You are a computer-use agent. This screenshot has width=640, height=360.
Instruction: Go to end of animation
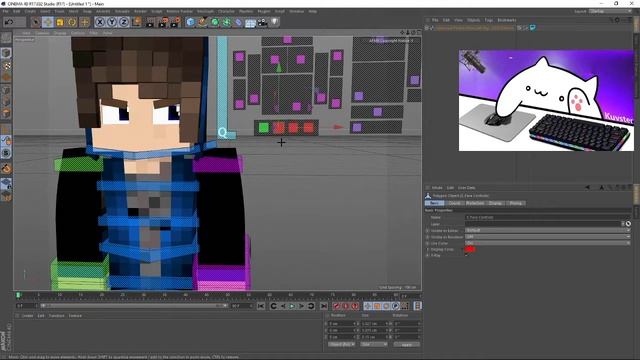(324, 306)
